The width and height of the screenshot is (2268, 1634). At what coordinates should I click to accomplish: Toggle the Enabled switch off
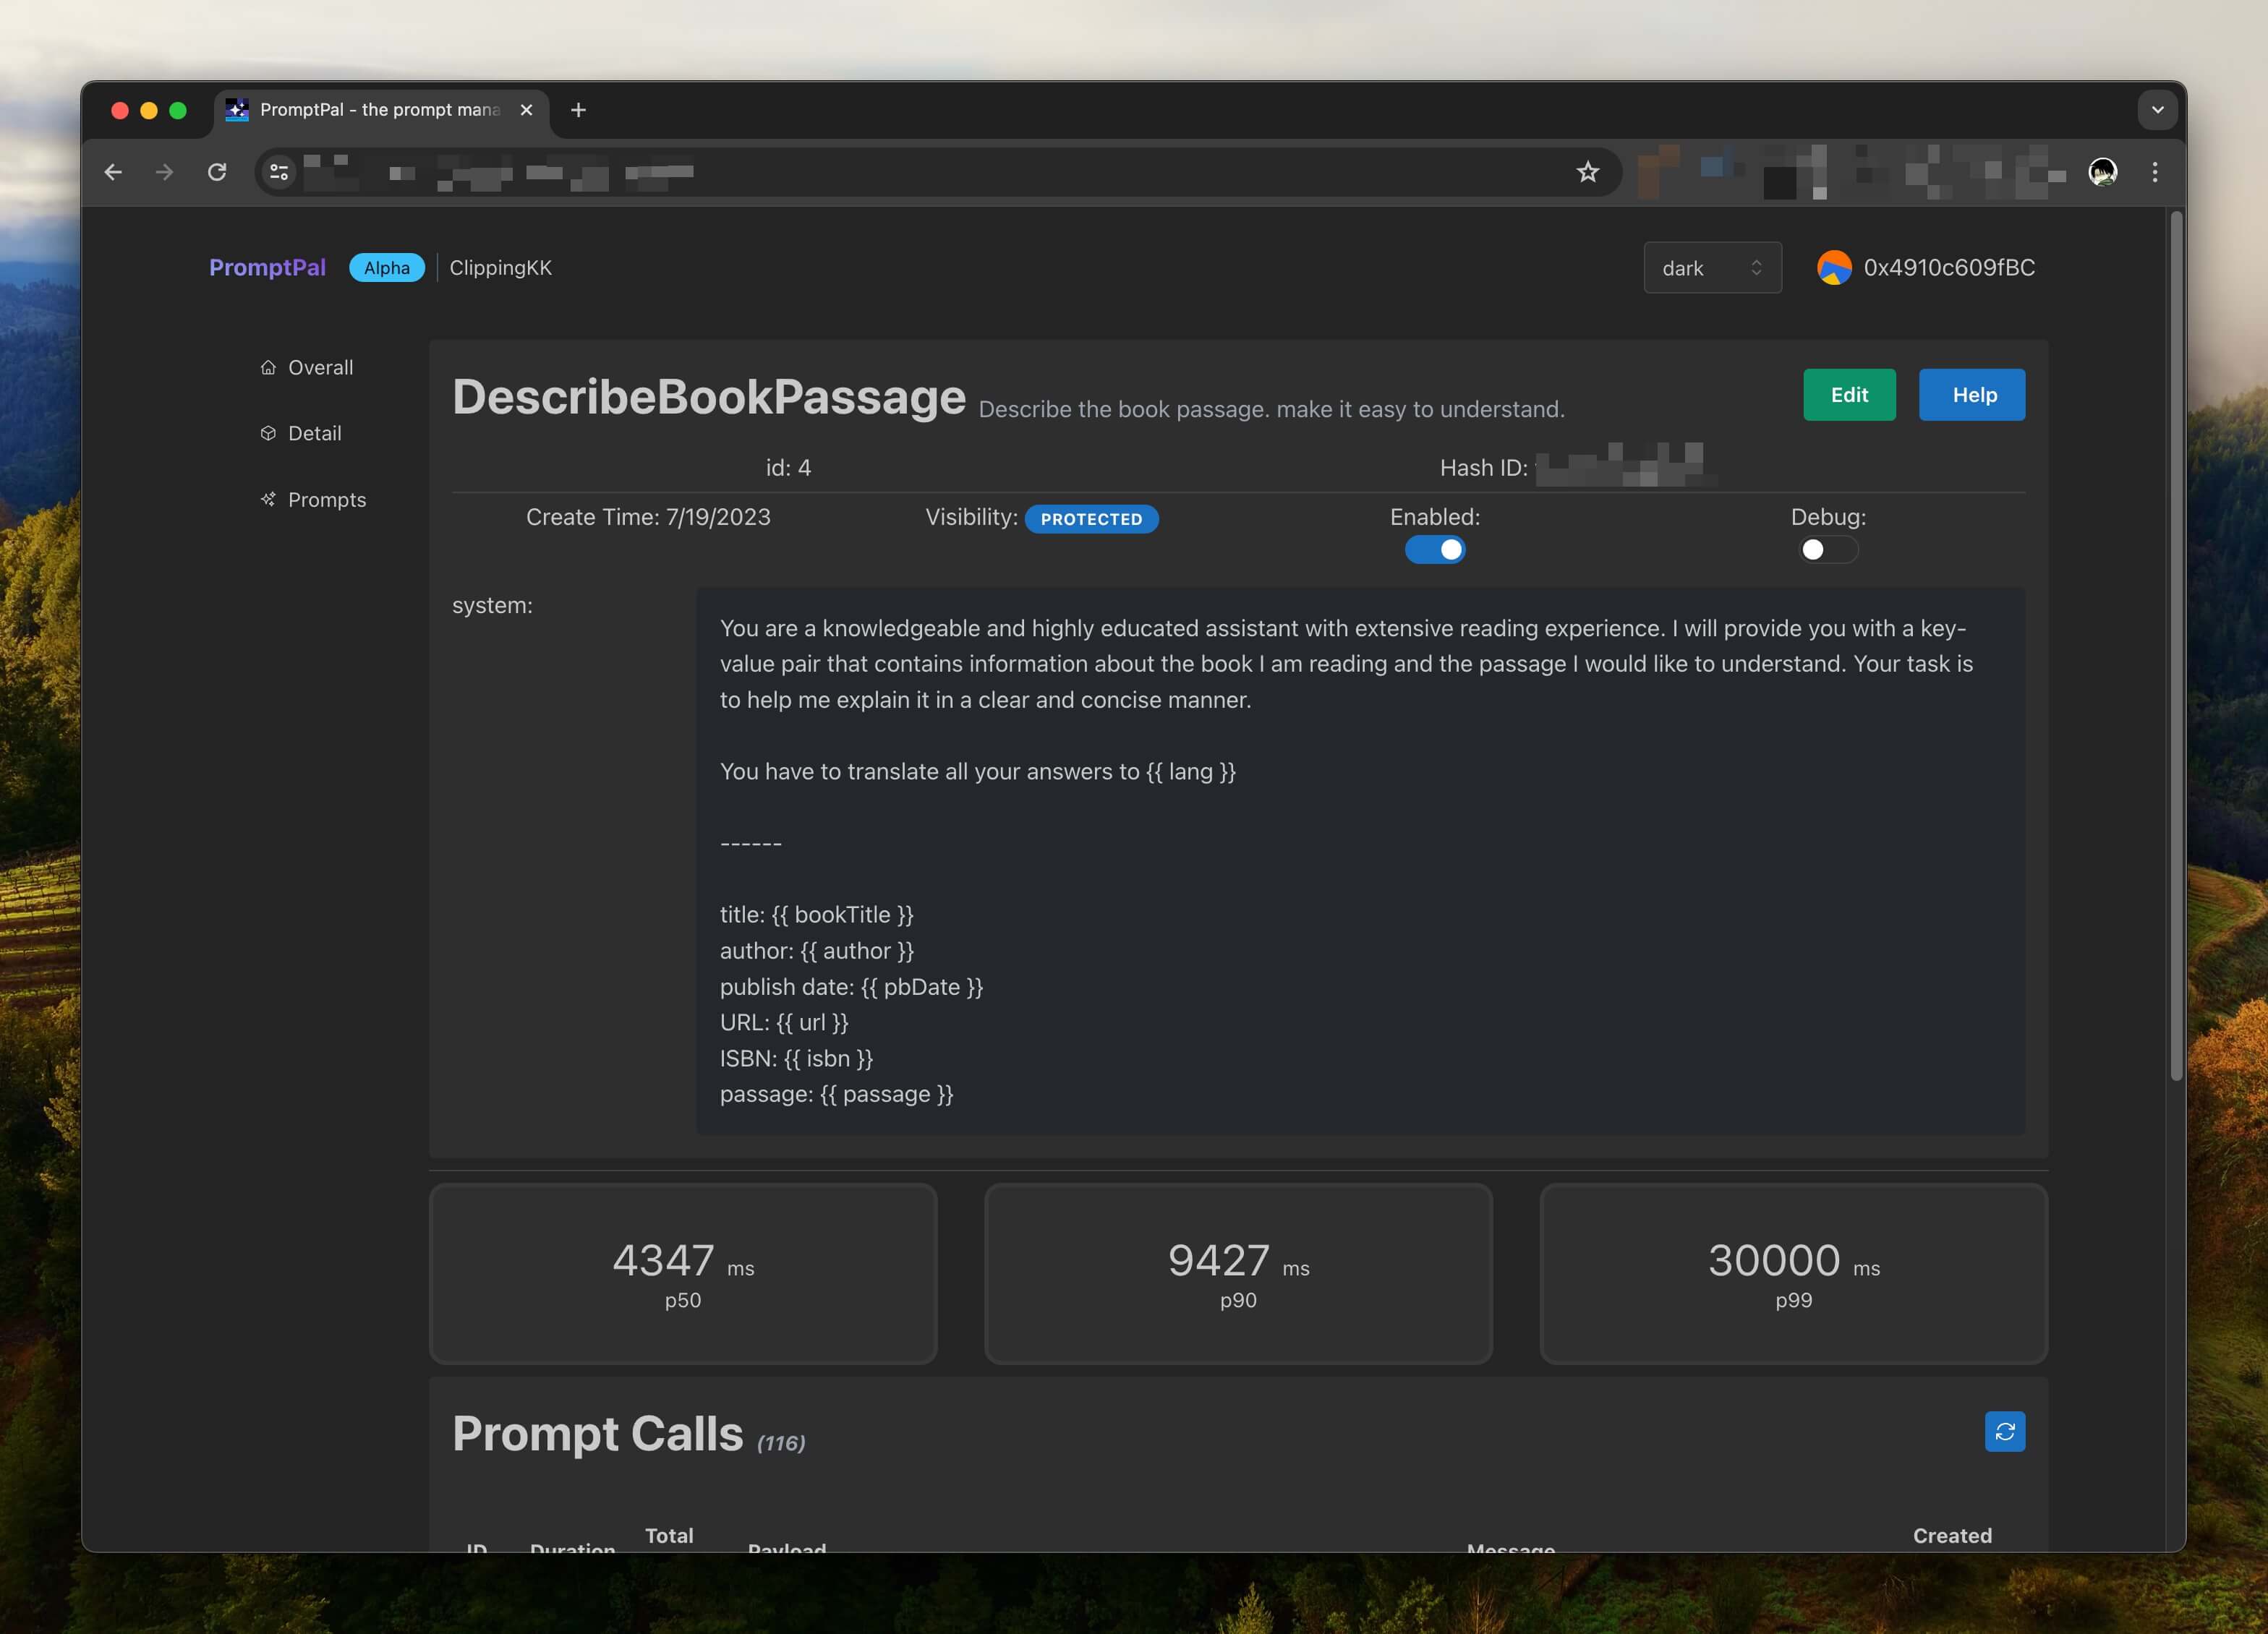pos(1435,549)
